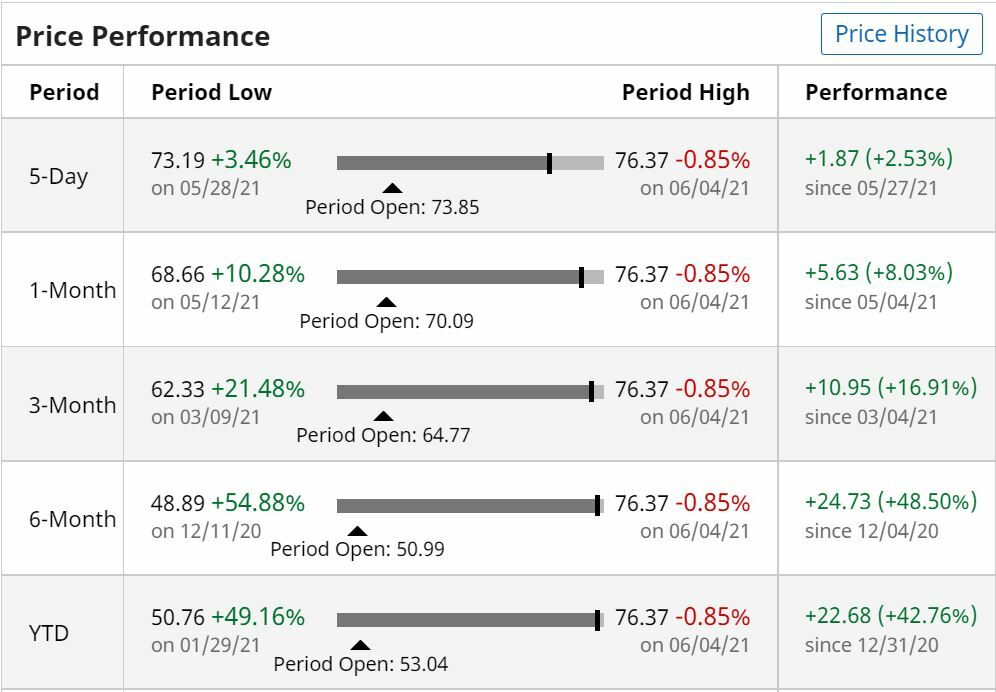This screenshot has width=996, height=692.
Task: Click the 5-Day period open triangle marker
Action: (392, 187)
